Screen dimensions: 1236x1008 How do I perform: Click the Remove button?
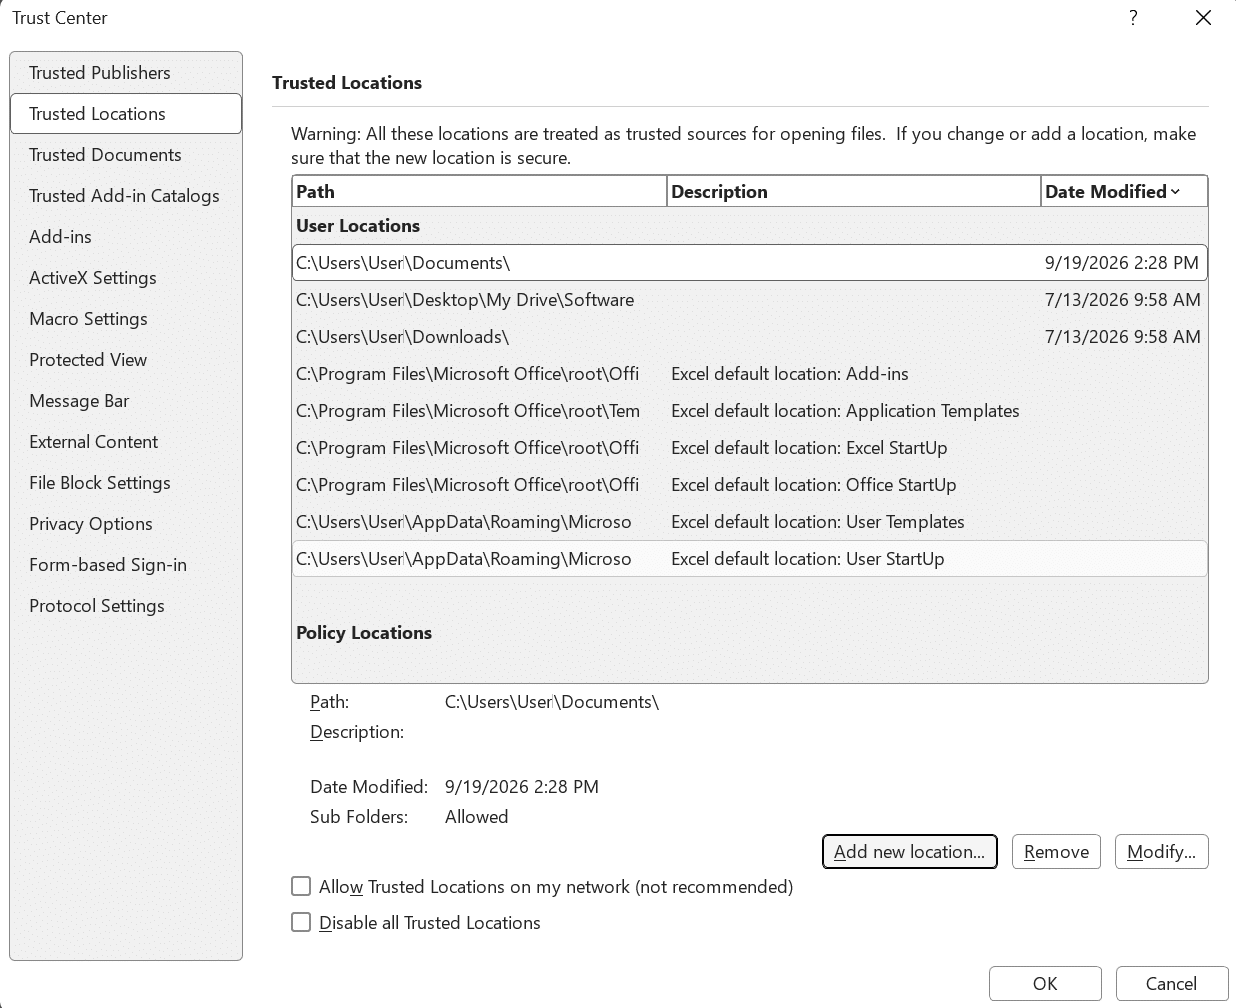click(1056, 852)
